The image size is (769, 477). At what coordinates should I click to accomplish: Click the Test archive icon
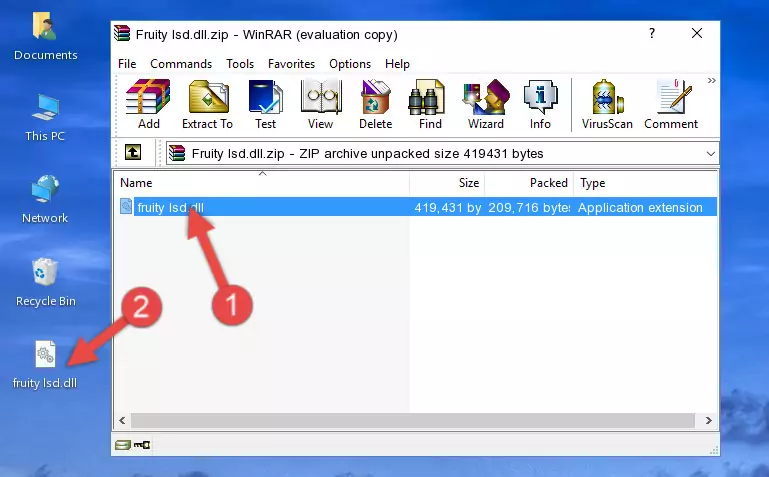tap(265, 104)
